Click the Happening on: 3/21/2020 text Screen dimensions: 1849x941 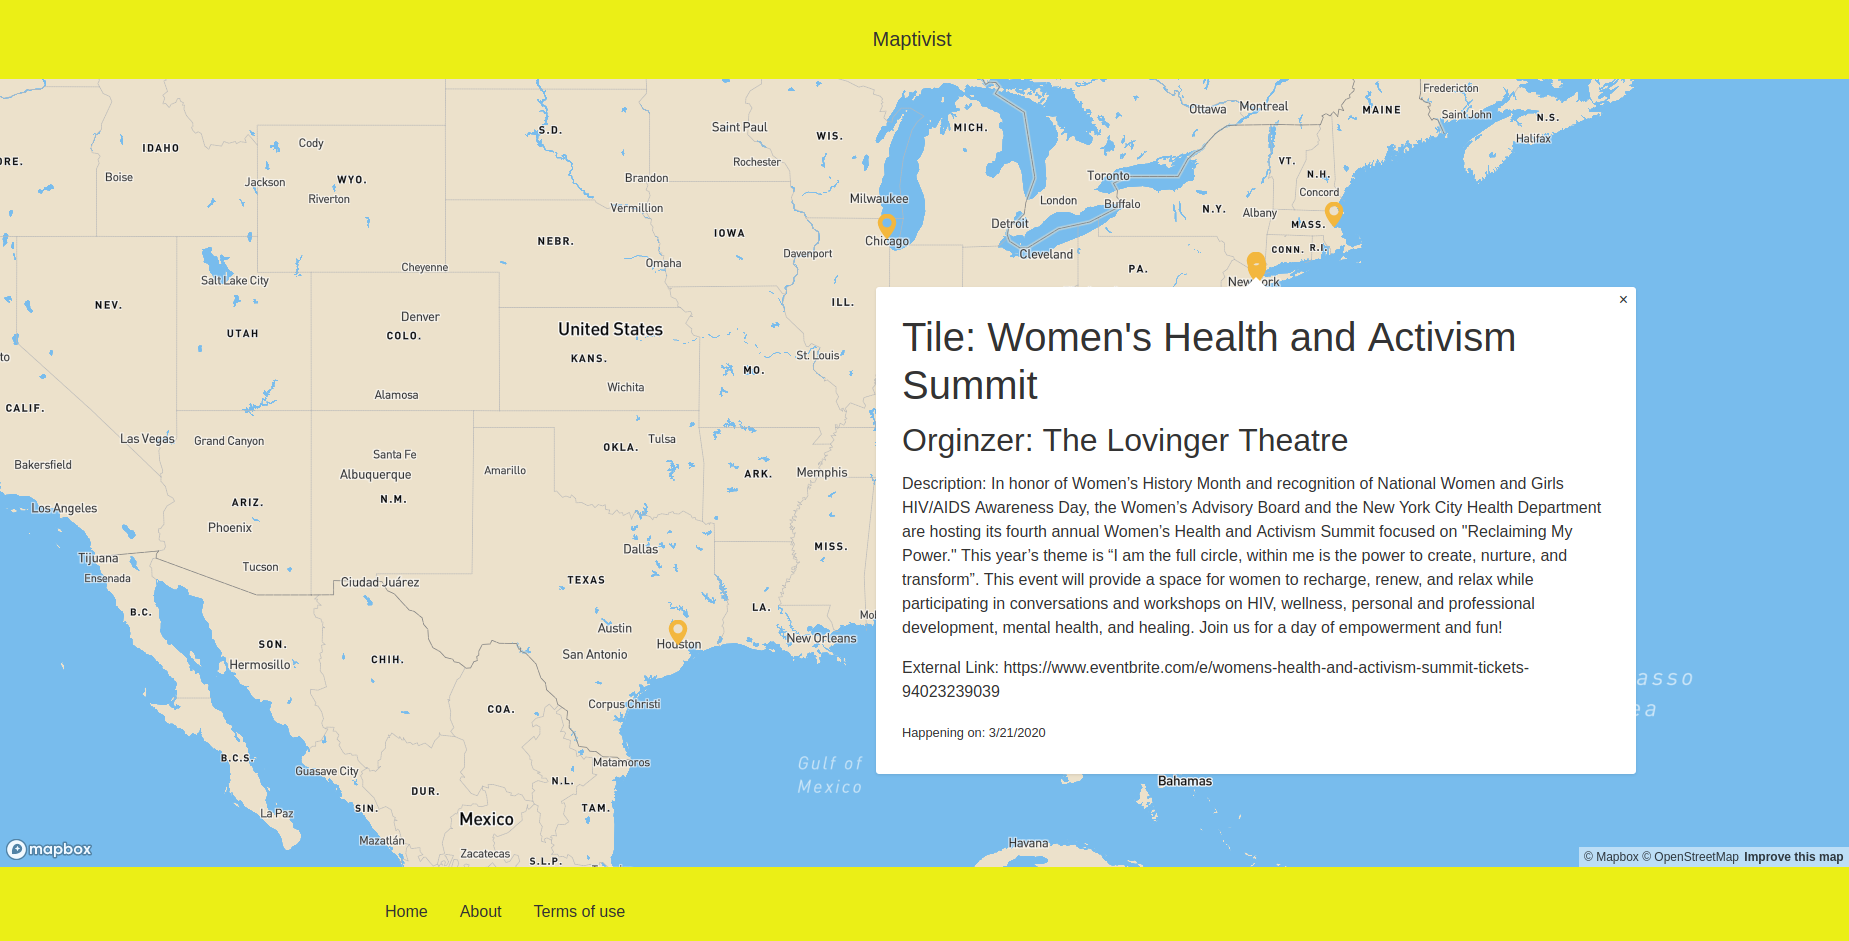tap(974, 733)
